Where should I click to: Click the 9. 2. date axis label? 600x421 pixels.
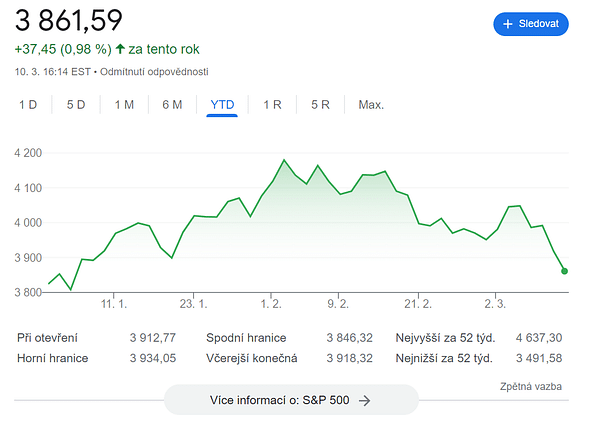pyautogui.click(x=338, y=304)
